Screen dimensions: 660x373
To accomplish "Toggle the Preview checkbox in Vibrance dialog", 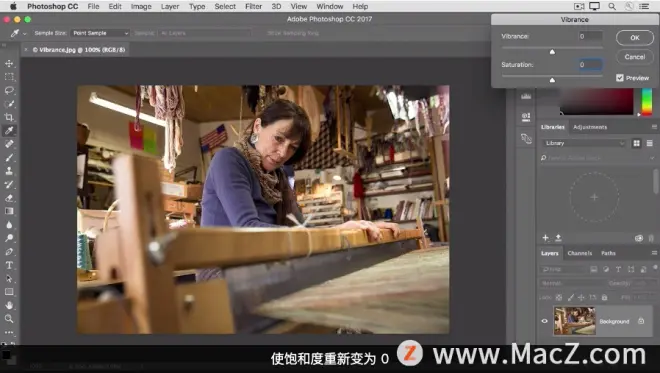I will pos(620,78).
